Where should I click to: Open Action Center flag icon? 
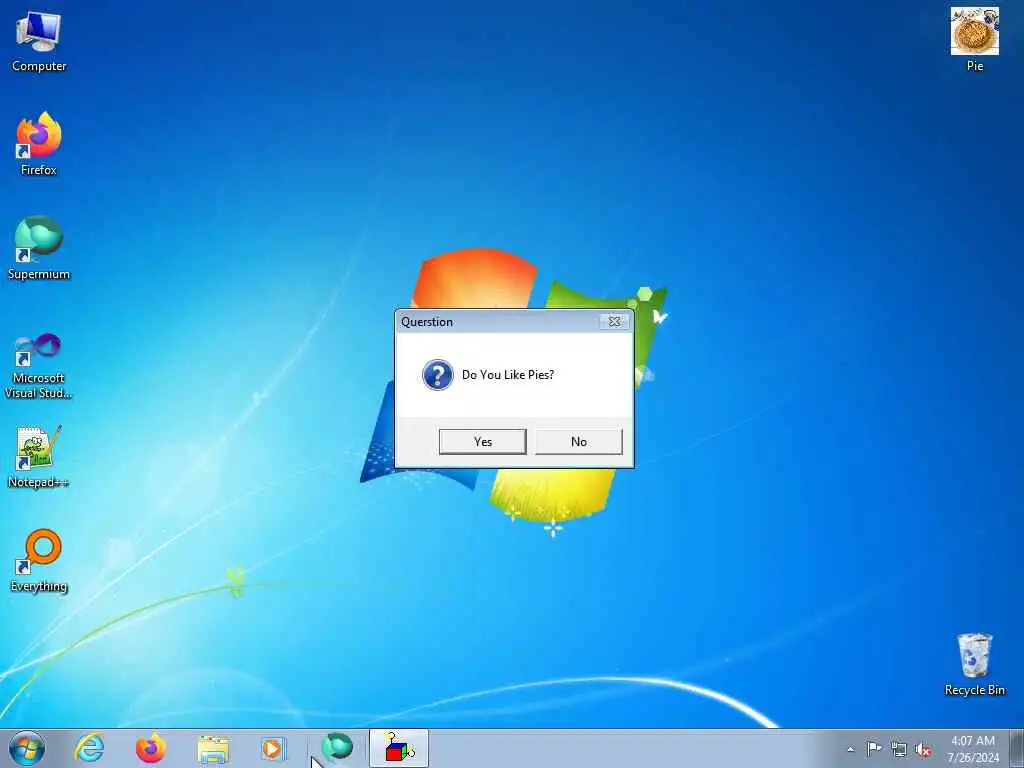(874, 748)
